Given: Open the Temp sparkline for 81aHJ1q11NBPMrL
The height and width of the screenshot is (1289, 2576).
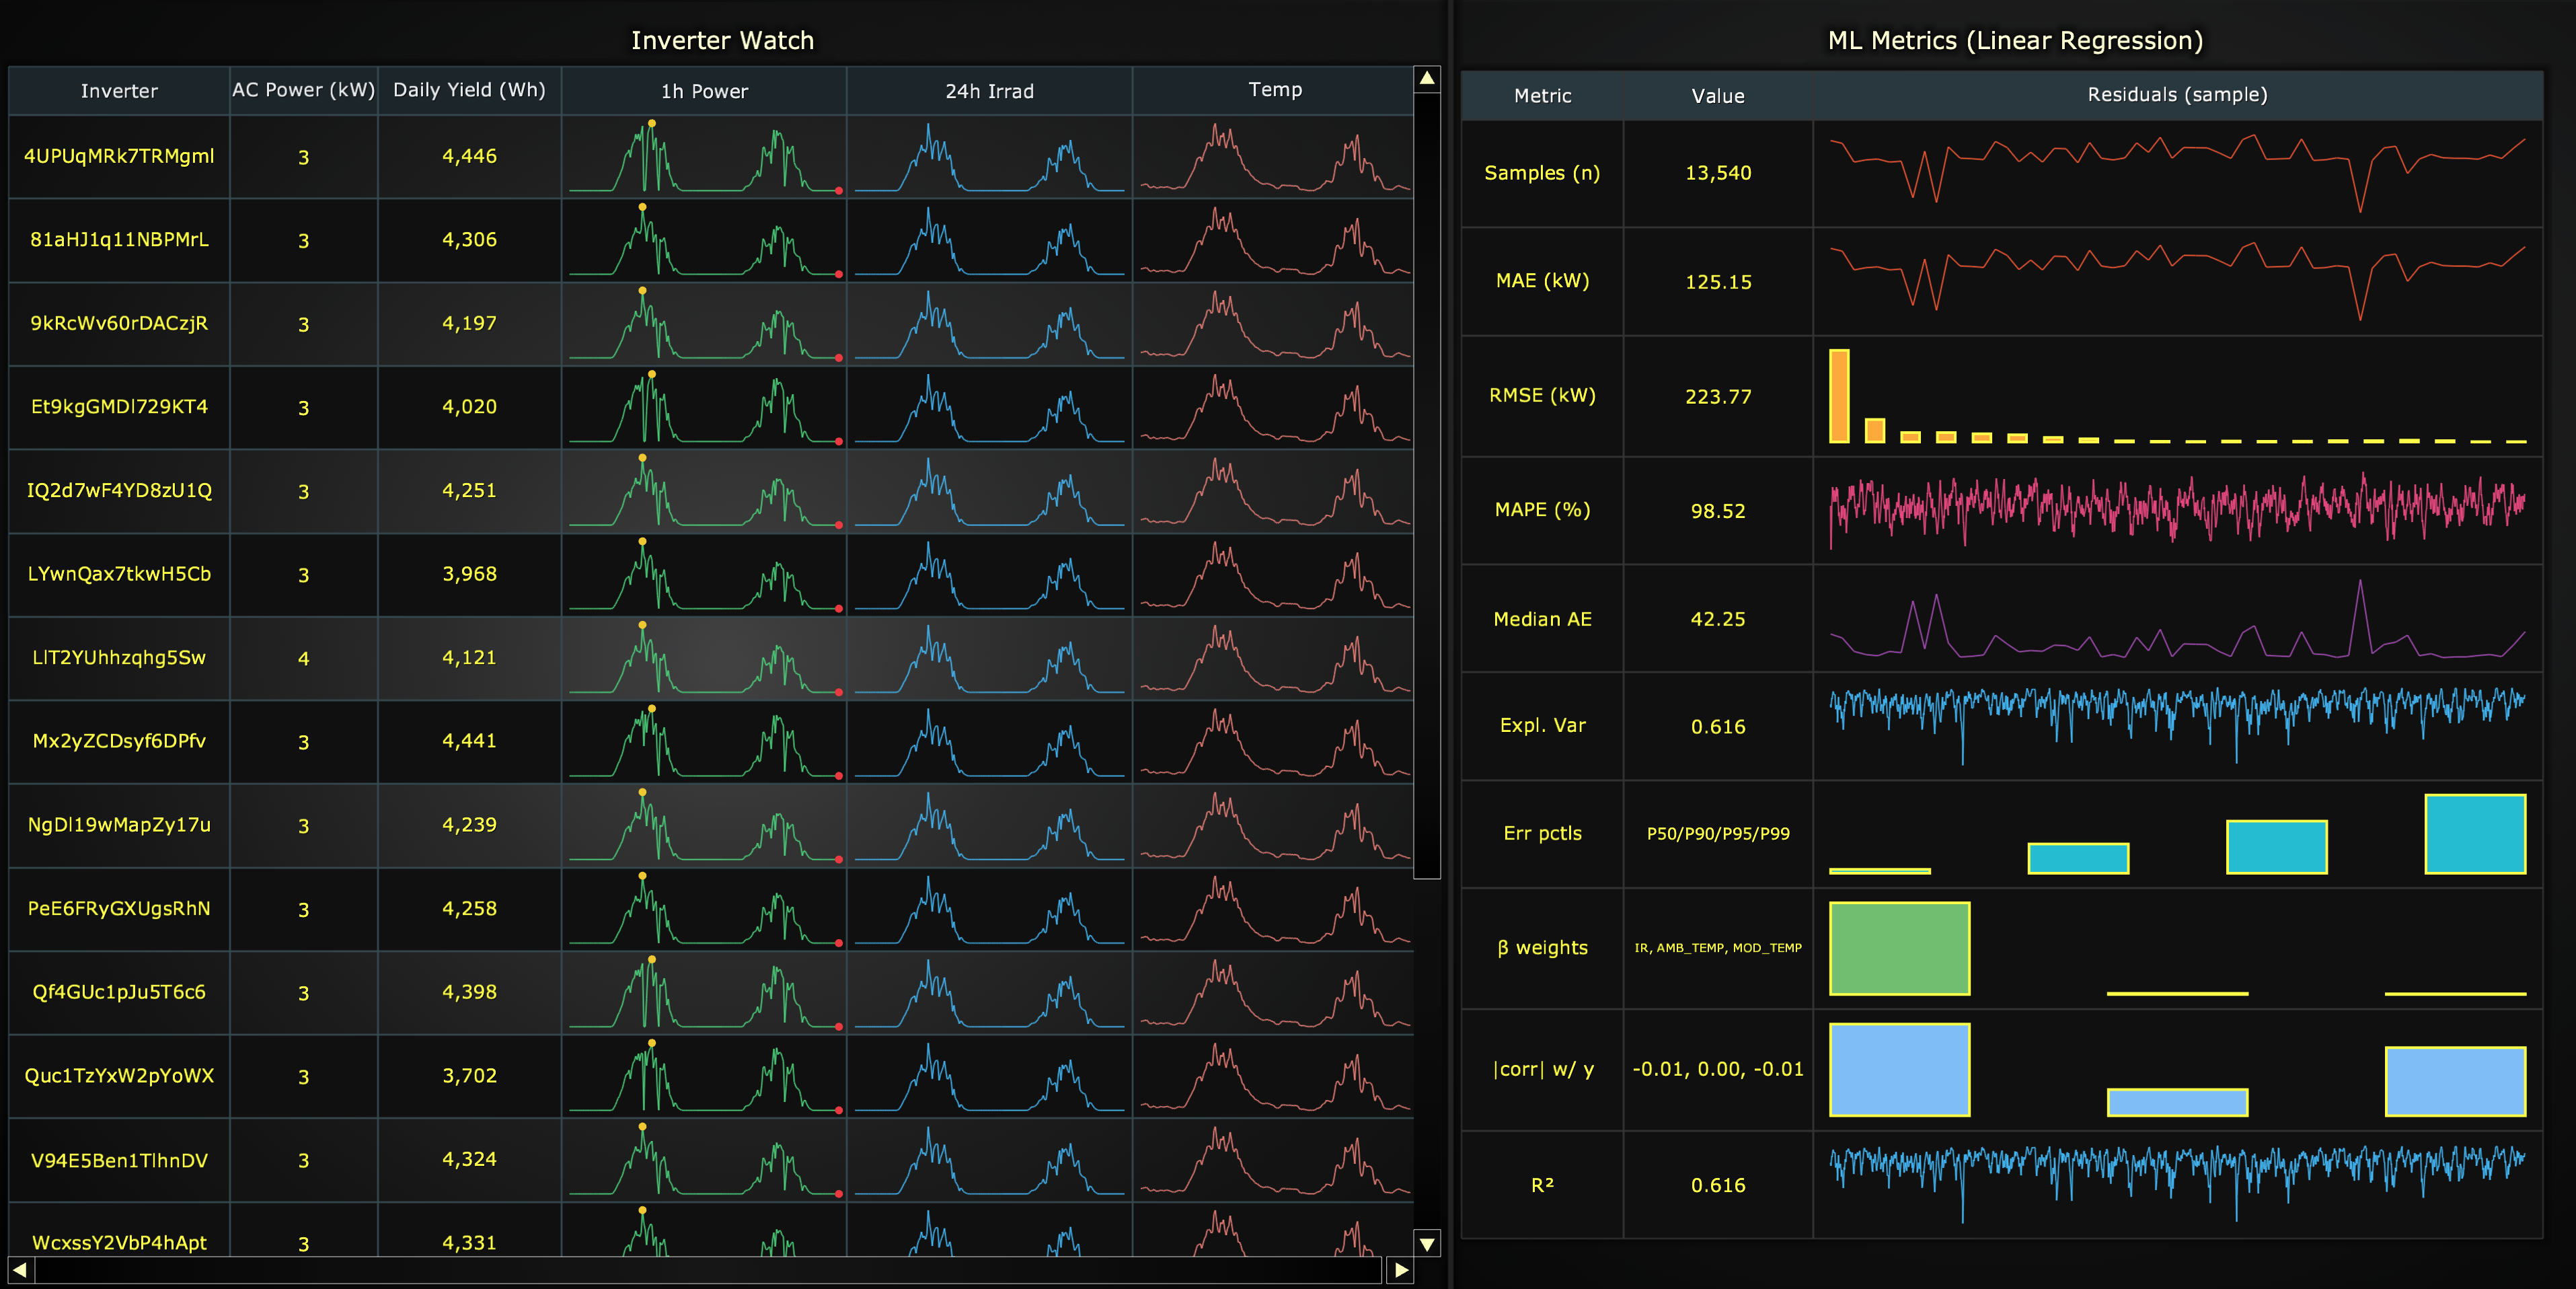Looking at the screenshot, I should click(x=1275, y=240).
